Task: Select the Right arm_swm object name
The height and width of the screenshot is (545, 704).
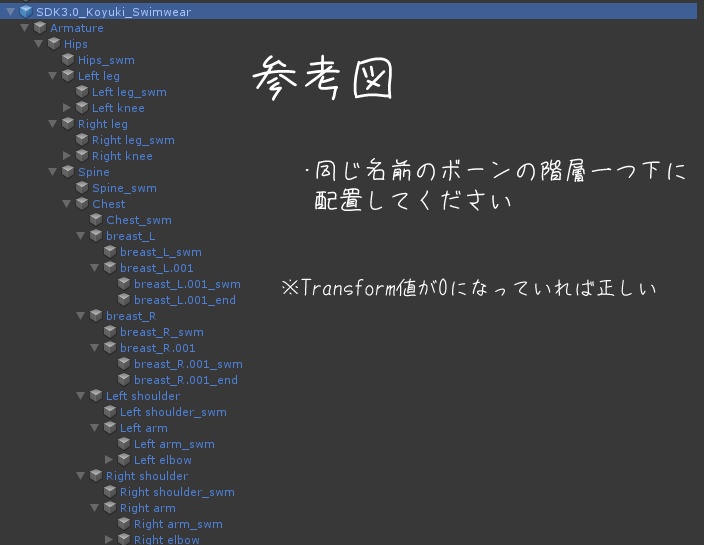Action: pos(178,524)
